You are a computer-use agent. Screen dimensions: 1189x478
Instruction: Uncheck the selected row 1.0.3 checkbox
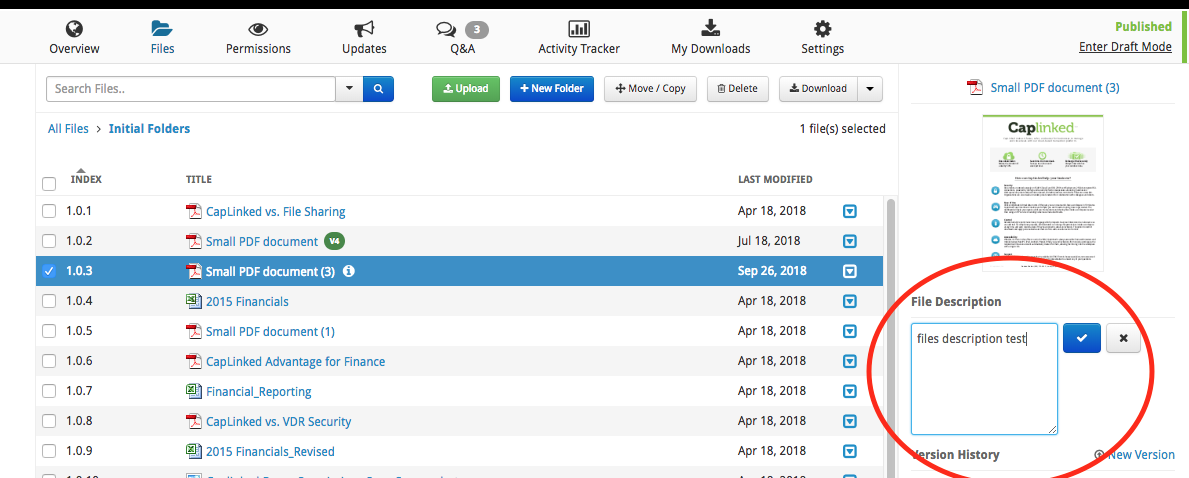49,271
